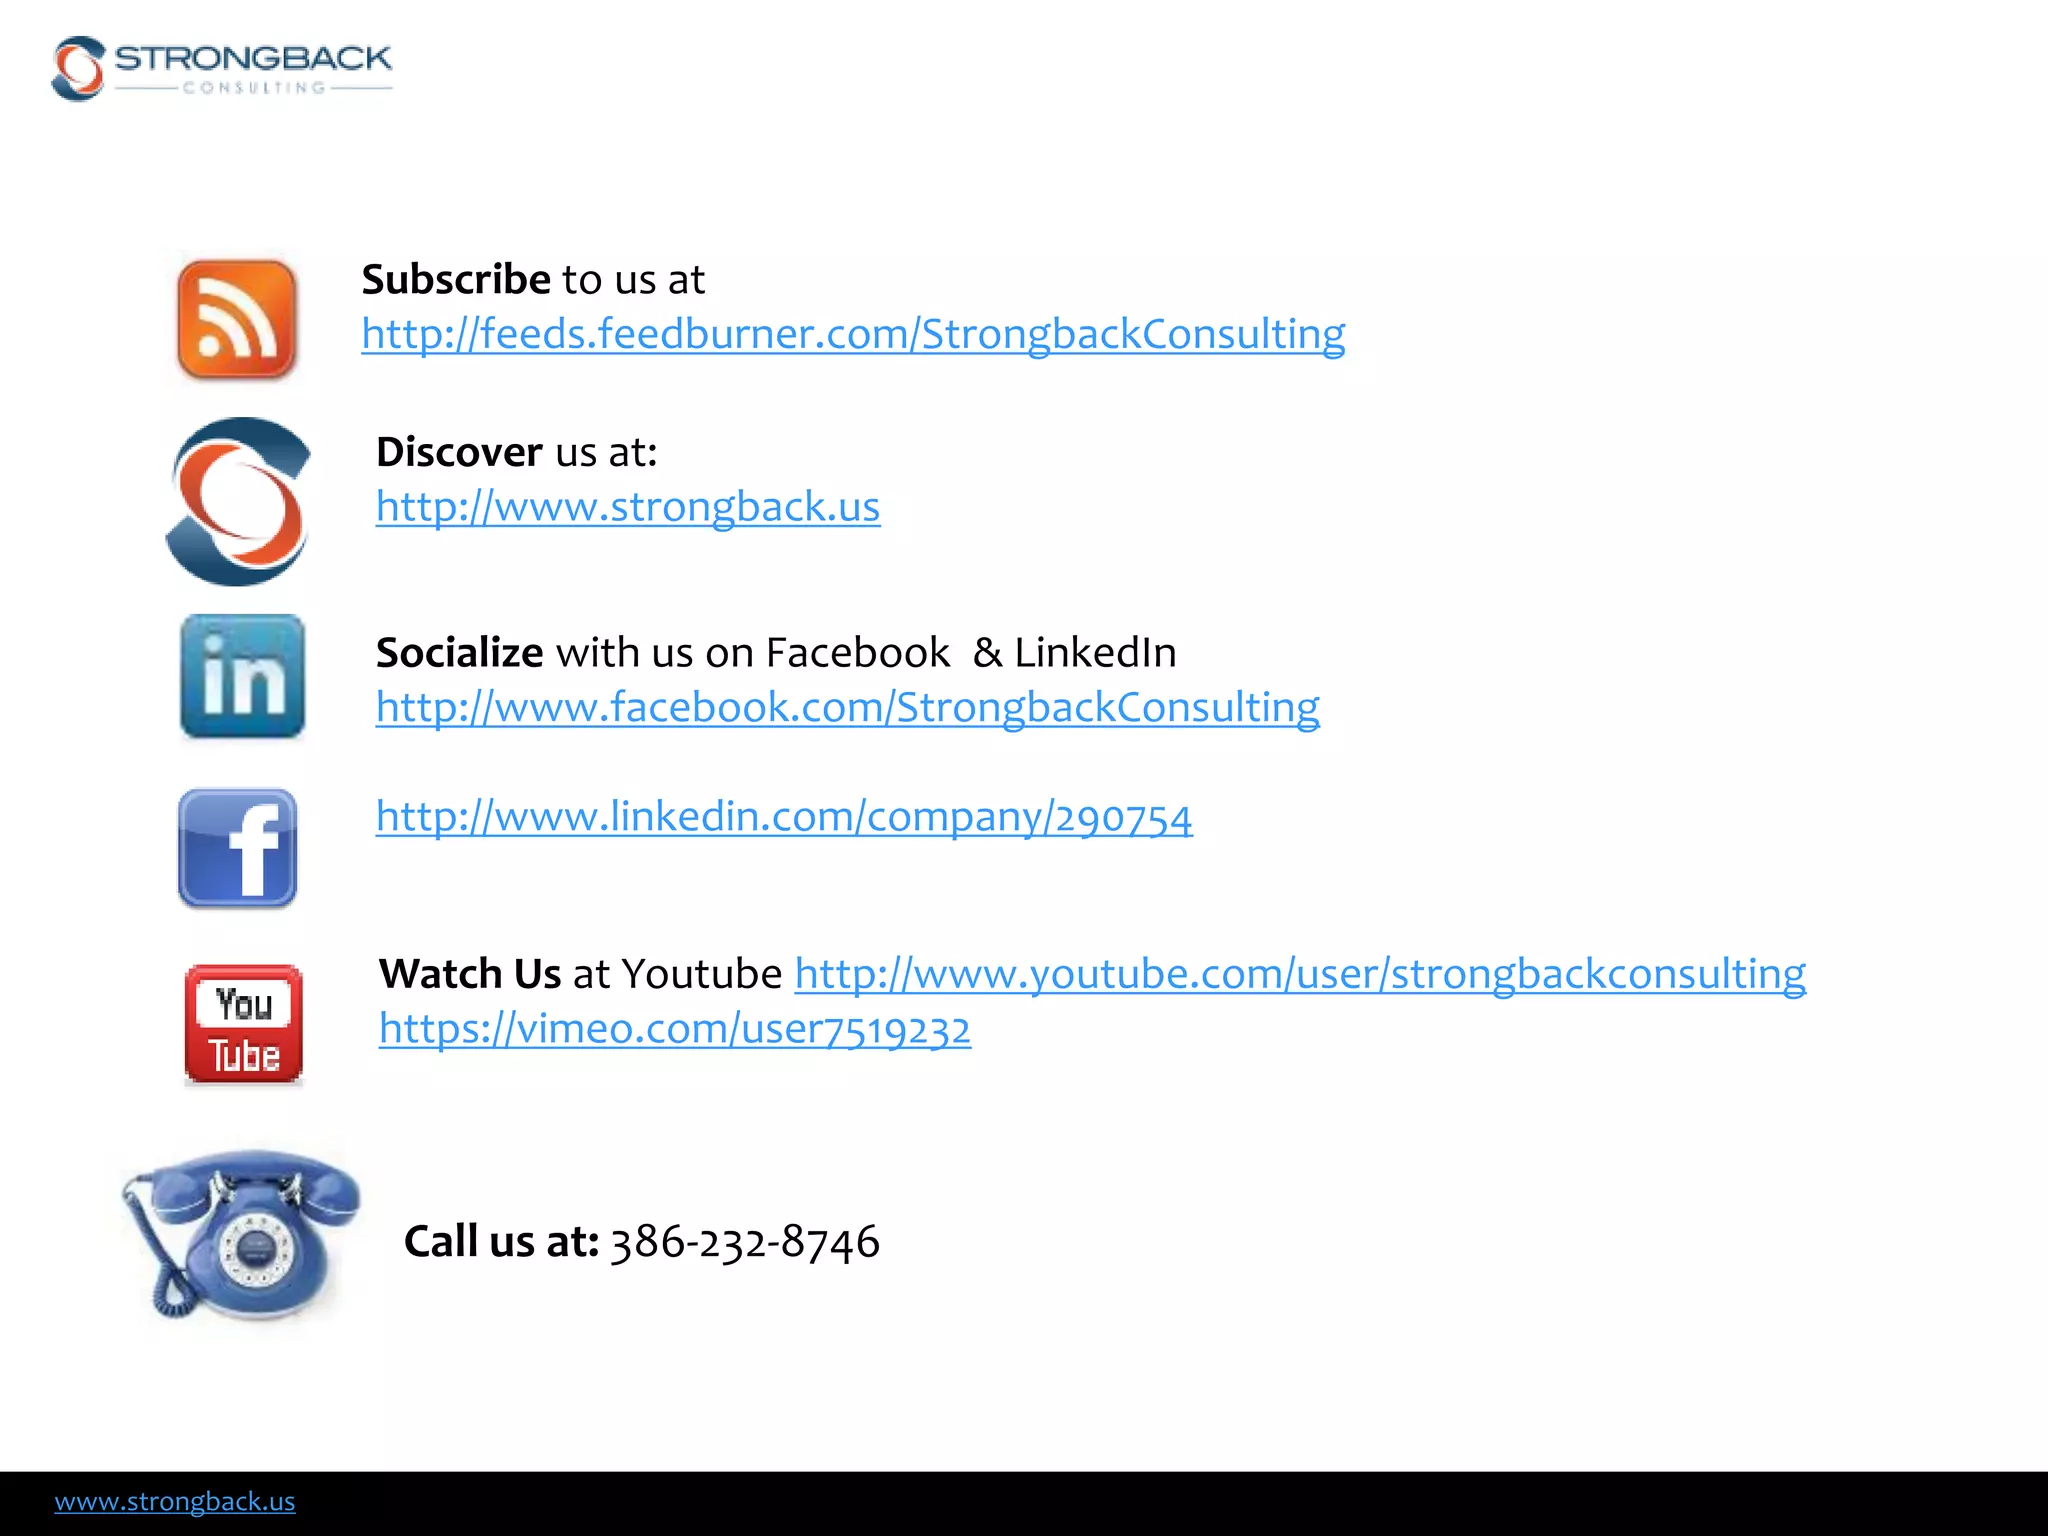Click the Strongback swirl logo icon

[238, 502]
